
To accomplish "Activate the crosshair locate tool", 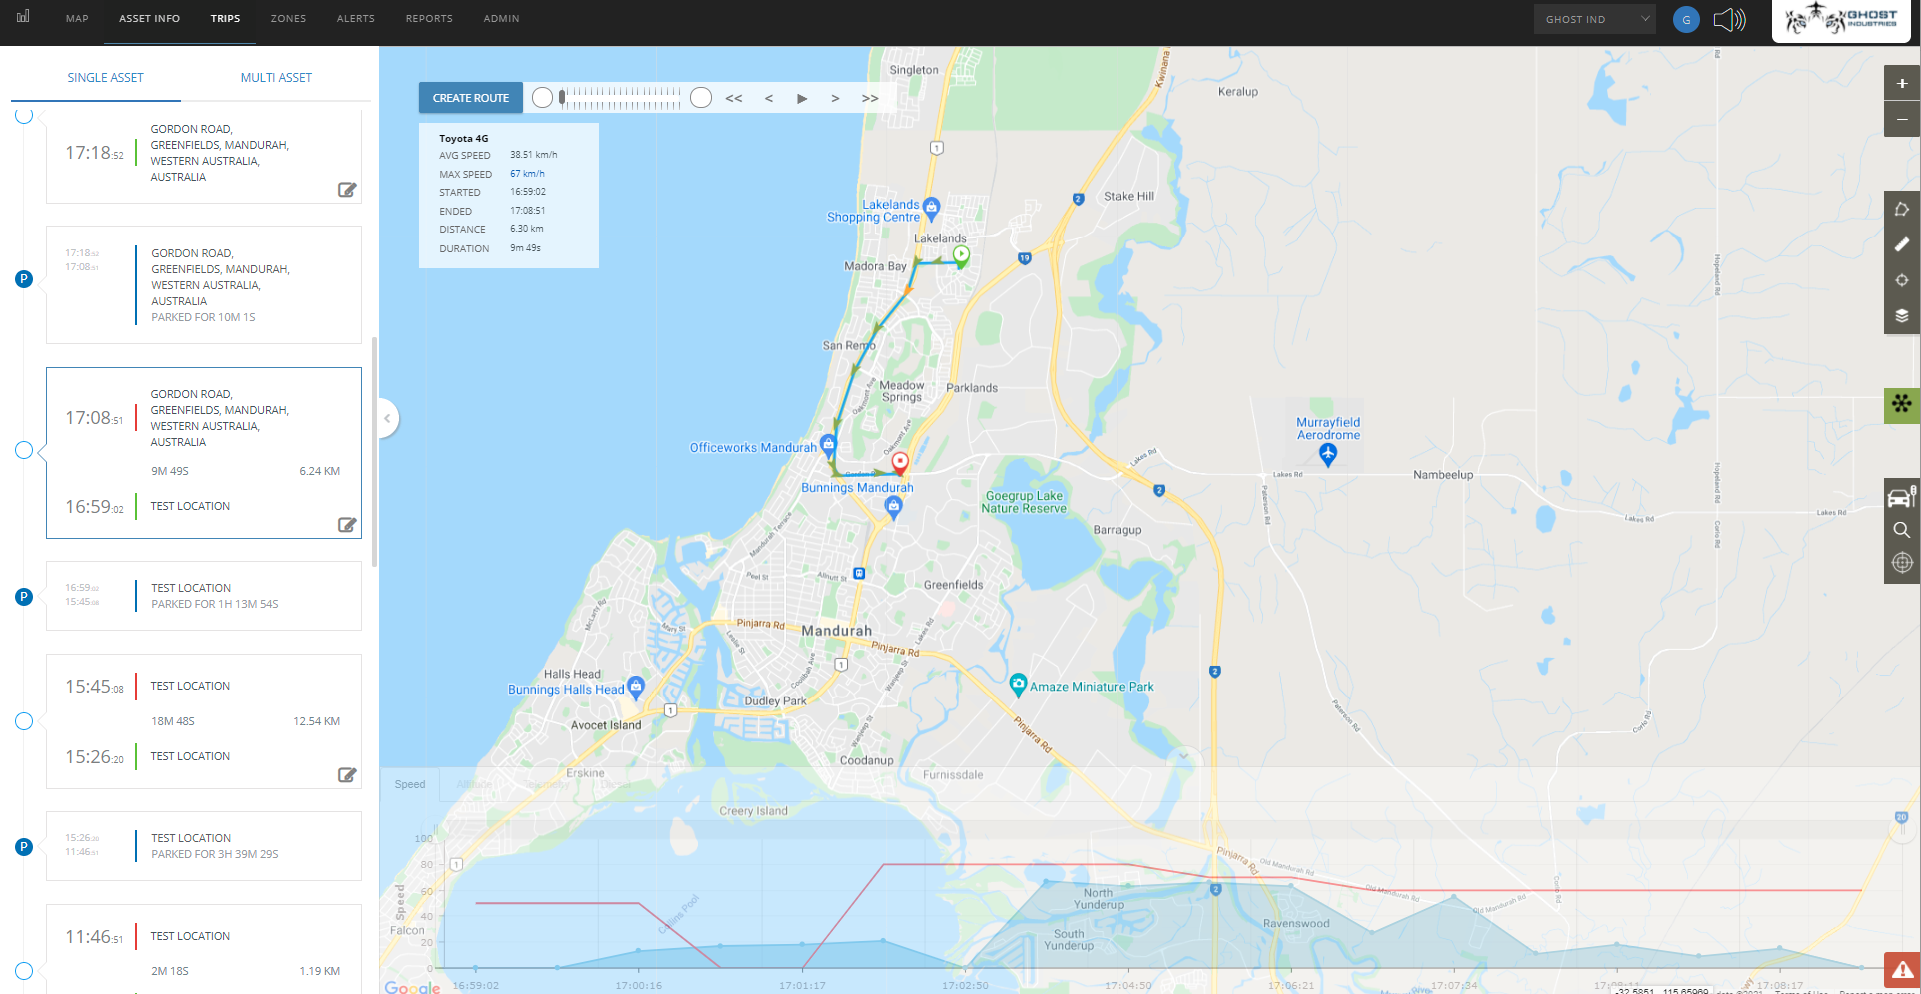I will [1902, 280].
